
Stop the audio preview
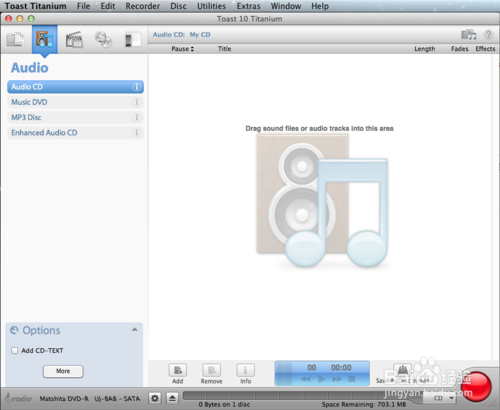click(351, 379)
